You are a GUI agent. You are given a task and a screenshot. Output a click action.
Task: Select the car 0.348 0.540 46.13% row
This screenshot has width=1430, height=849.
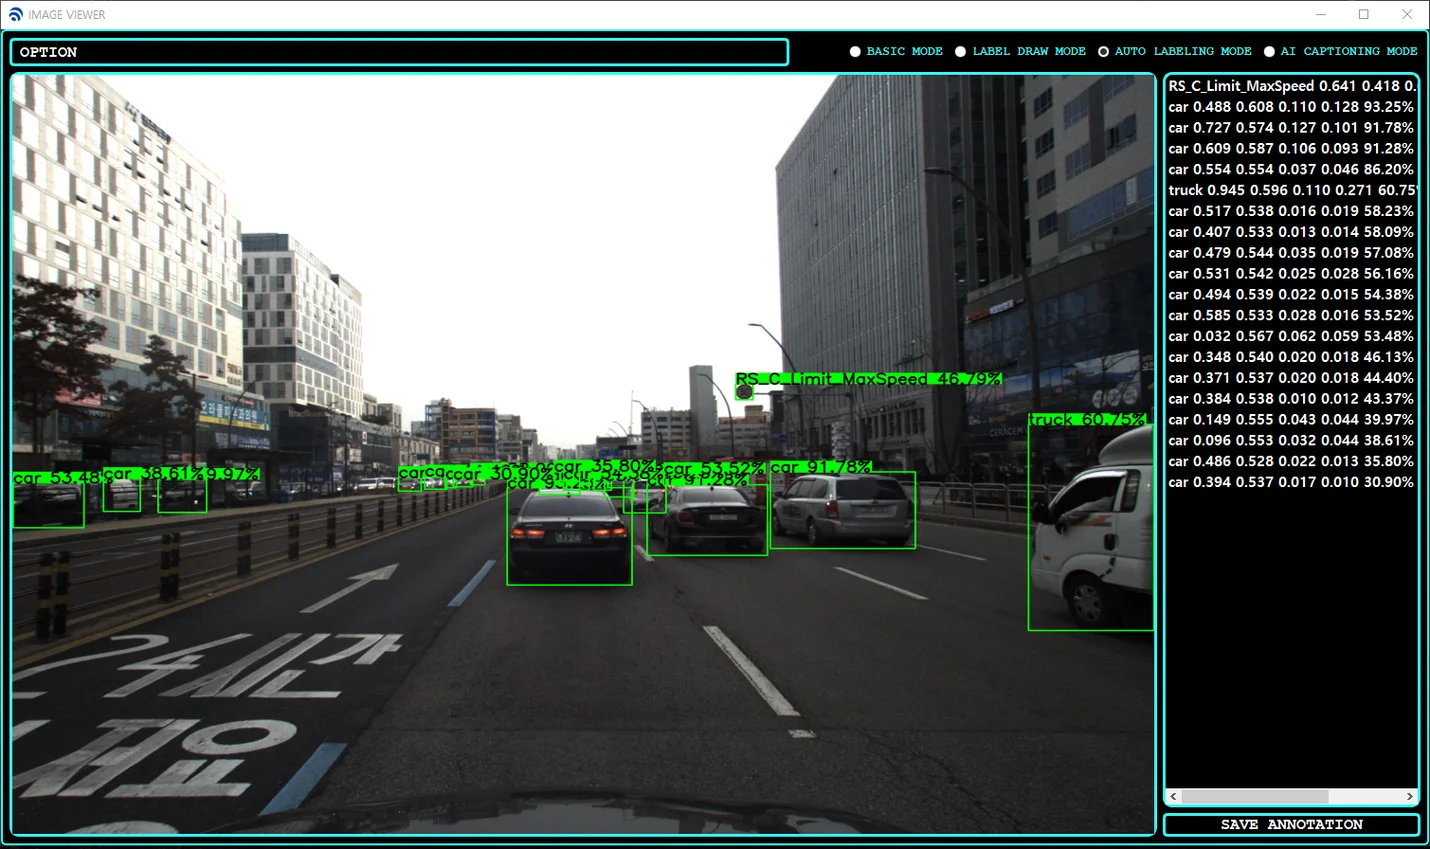(x=1292, y=357)
